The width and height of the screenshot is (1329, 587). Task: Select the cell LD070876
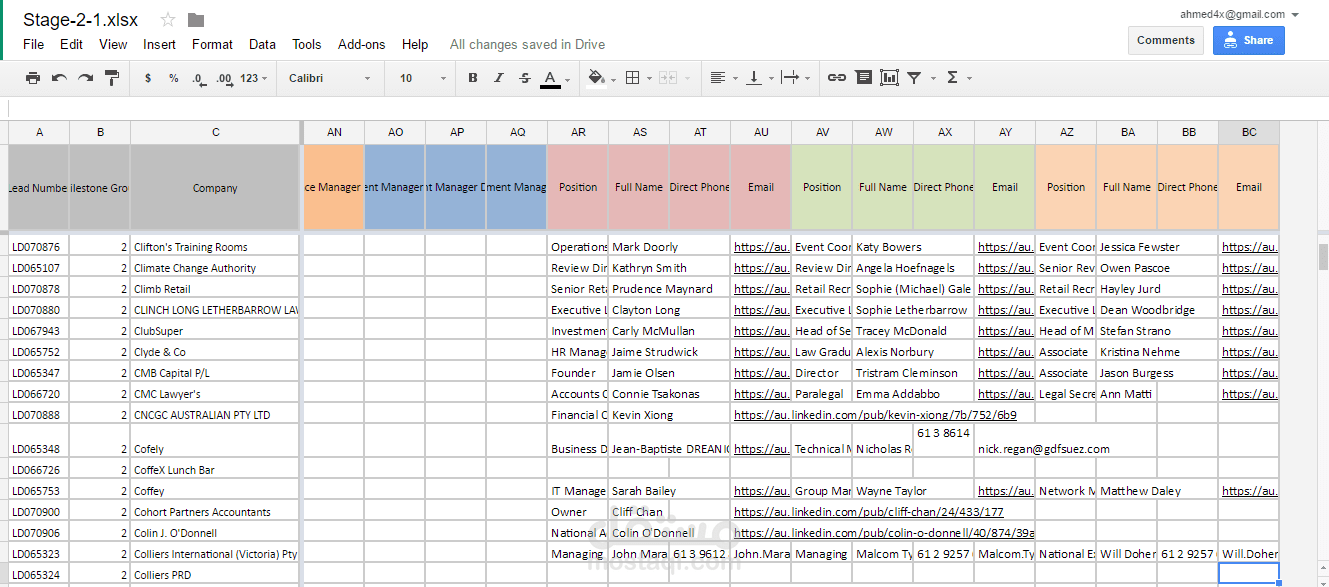point(39,247)
